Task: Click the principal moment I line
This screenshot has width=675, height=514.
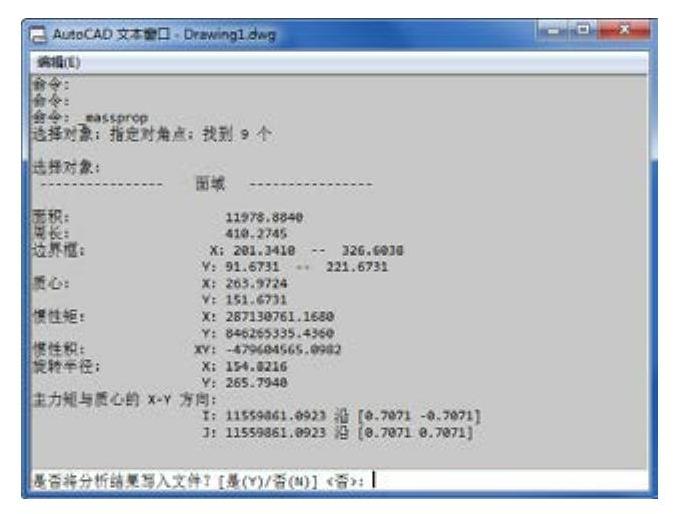Action: point(341,416)
